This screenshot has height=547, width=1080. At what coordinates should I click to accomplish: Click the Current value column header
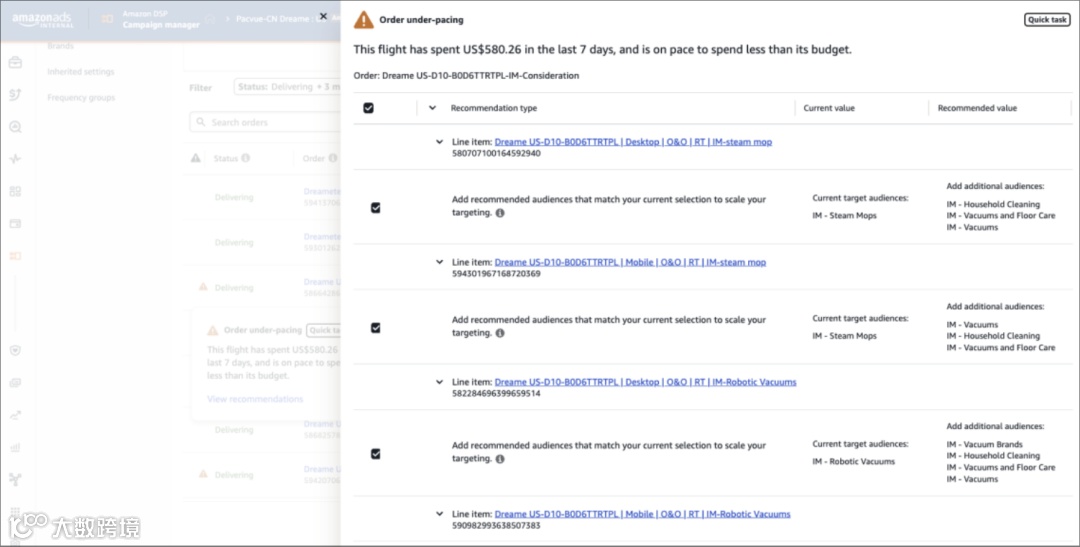829,108
